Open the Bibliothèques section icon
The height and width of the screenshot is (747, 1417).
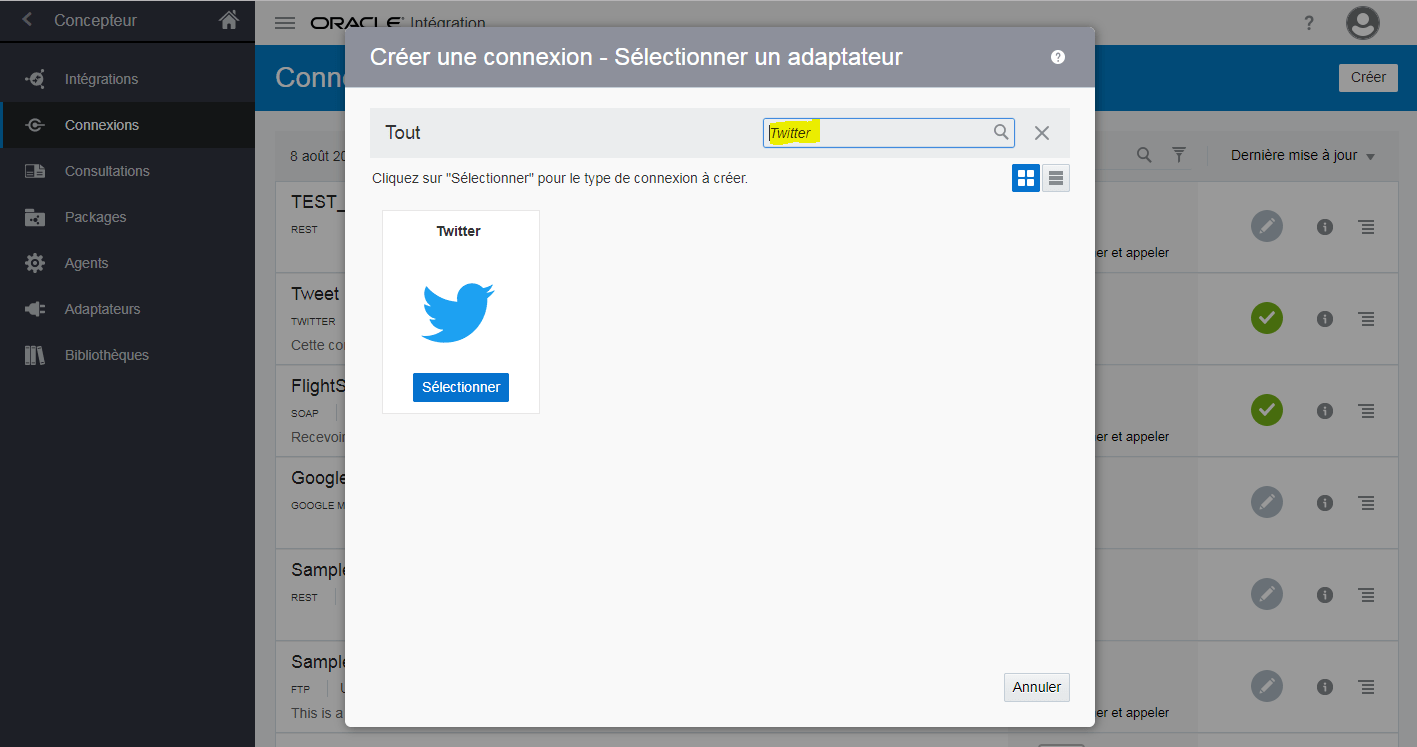pyautogui.click(x=37, y=355)
